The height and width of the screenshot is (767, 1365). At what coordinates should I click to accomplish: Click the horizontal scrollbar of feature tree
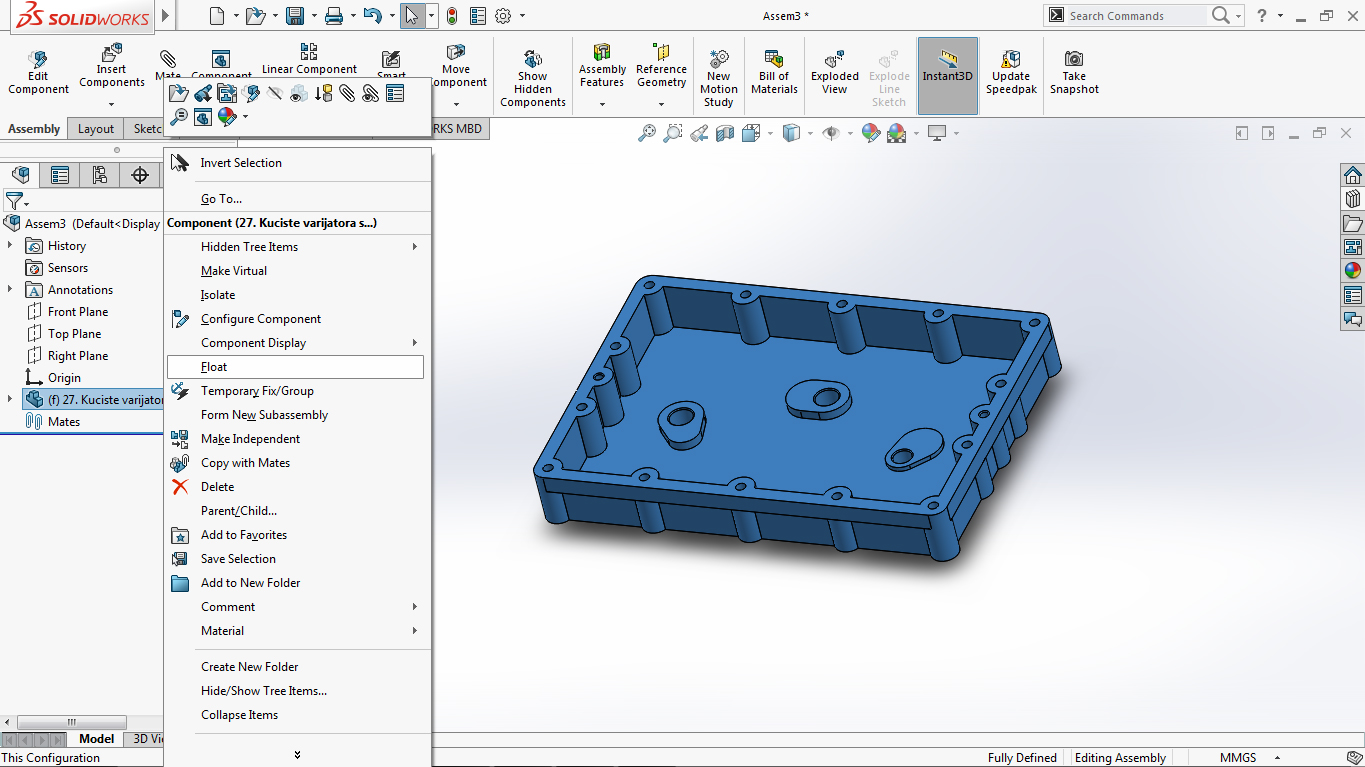[72, 722]
